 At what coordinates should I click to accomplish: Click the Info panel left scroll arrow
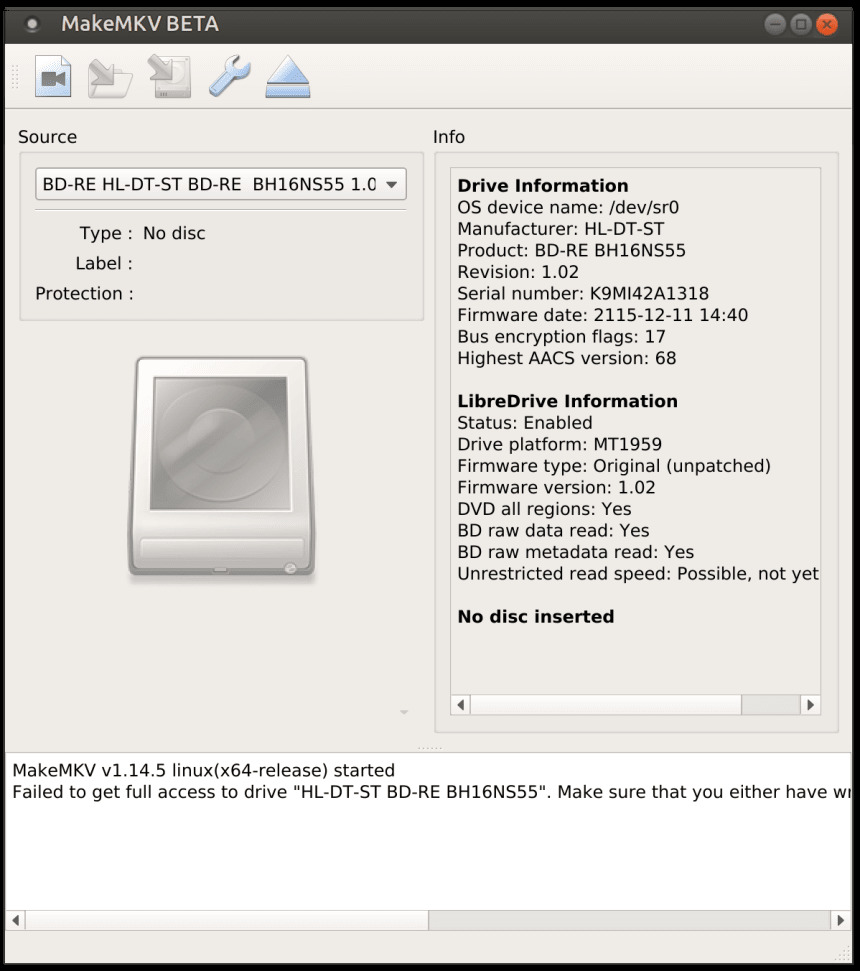(460, 705)
